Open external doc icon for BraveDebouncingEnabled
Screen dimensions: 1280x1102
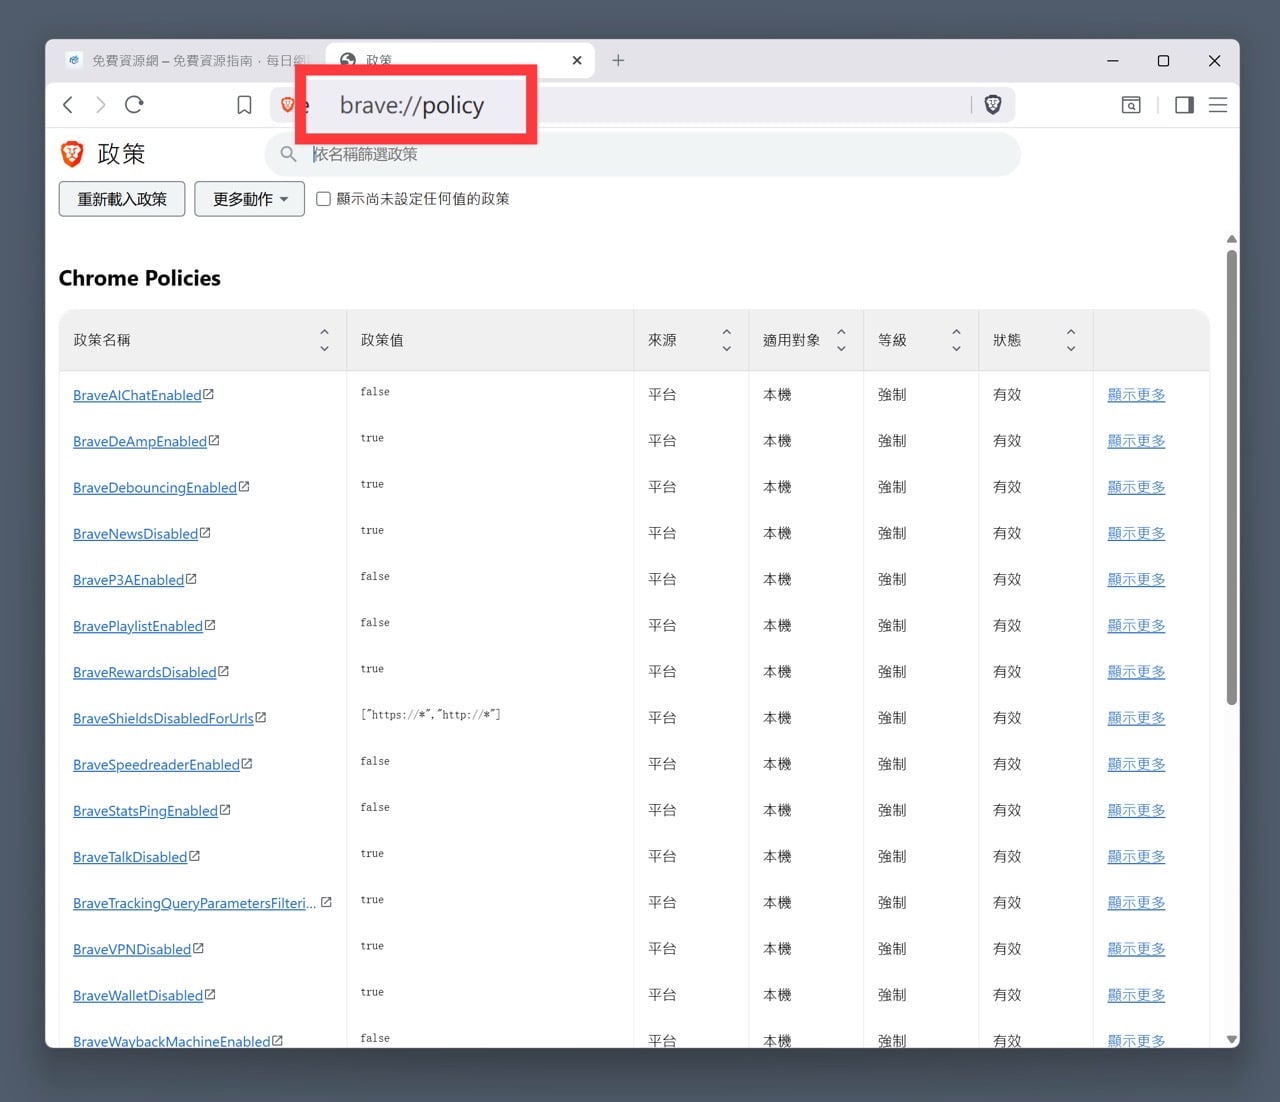pos(244,487)
